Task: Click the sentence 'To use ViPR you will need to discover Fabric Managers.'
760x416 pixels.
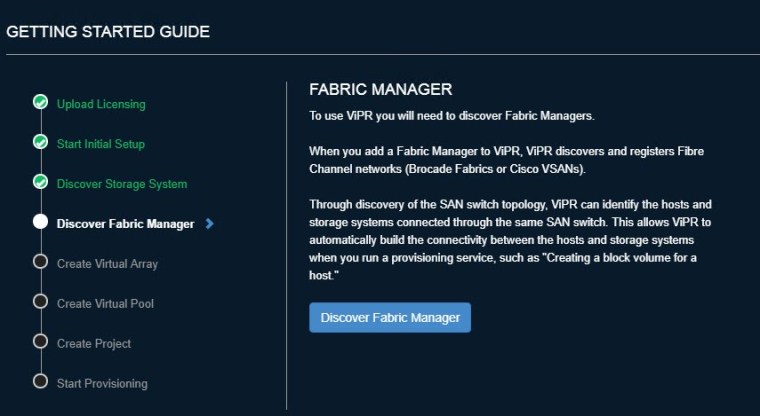Action: coord(452,116)
